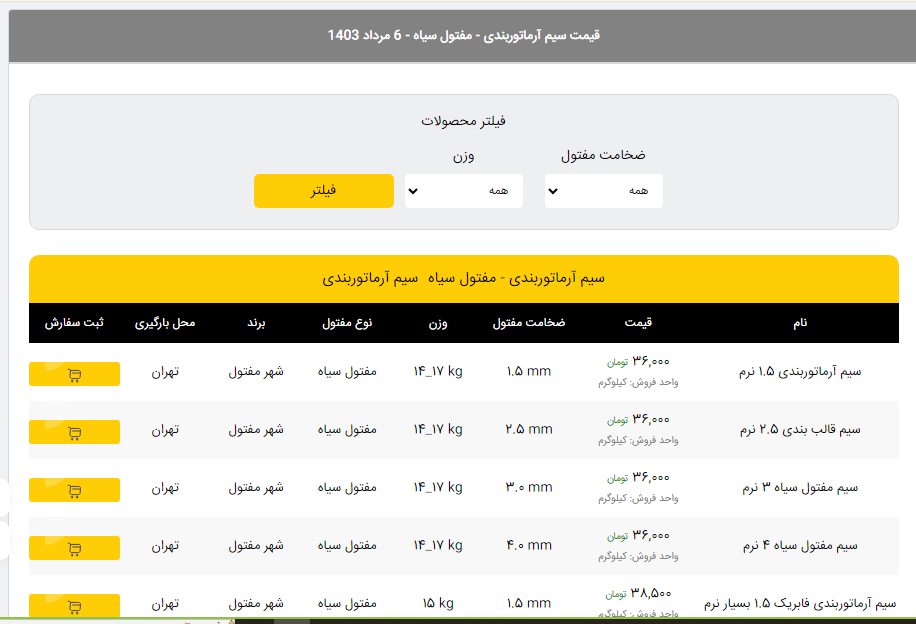Expand the وزن filter dropdown

point(463,190)
